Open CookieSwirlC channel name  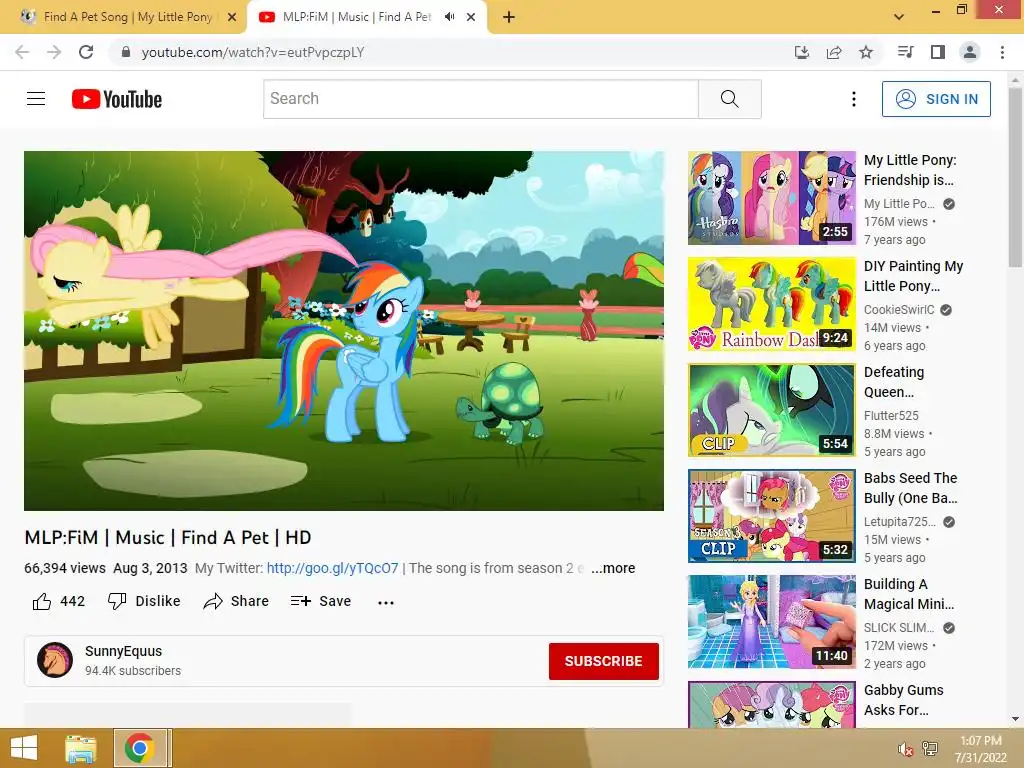[899, 310]
